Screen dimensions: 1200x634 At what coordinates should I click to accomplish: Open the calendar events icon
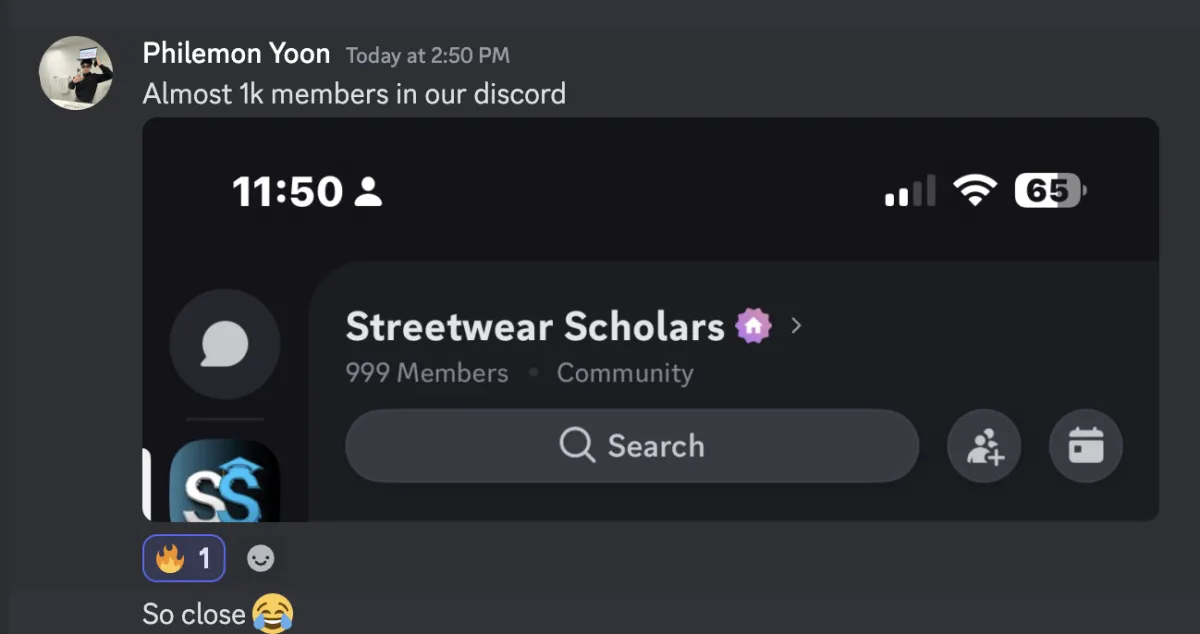(1085, 445)
